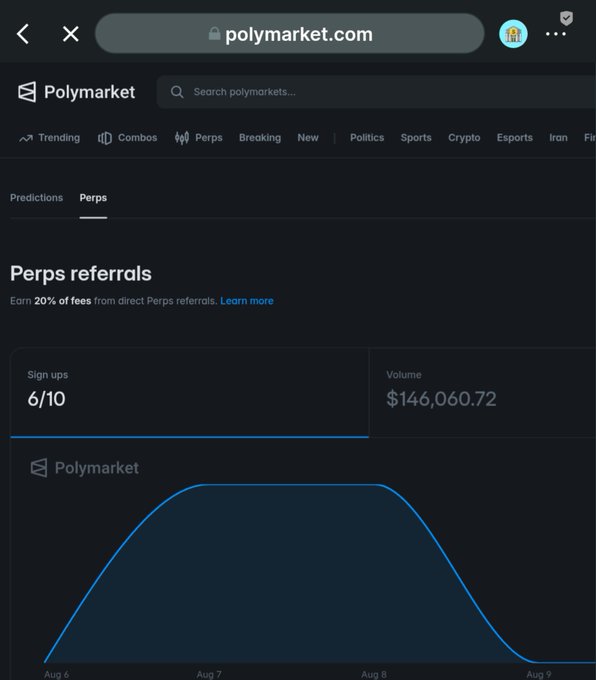Click the magnifier search icon
596x680 pixels.
click(x=177, y=92)
